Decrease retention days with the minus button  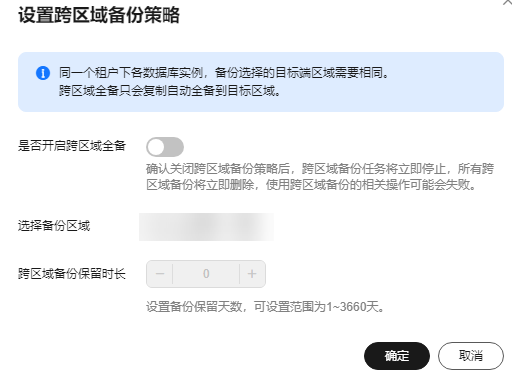point(160,274)
